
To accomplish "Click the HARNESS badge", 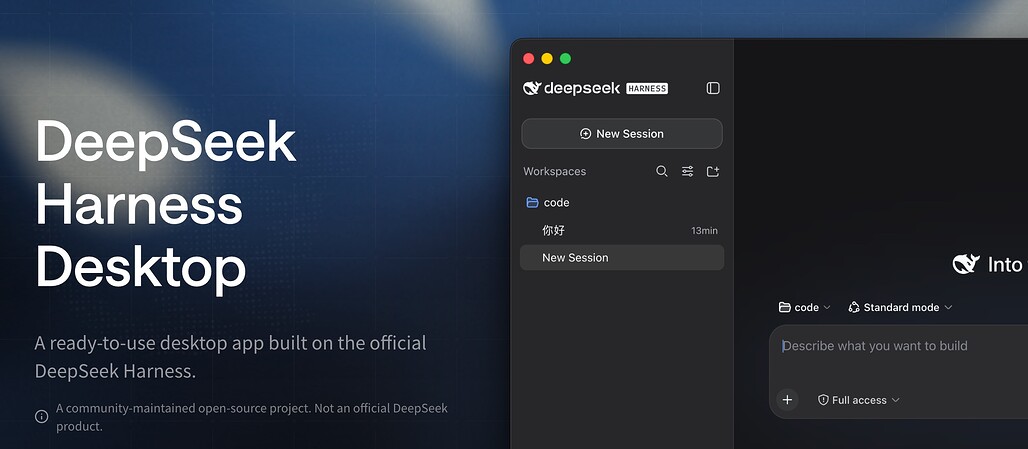I will [x=646, y=88].
